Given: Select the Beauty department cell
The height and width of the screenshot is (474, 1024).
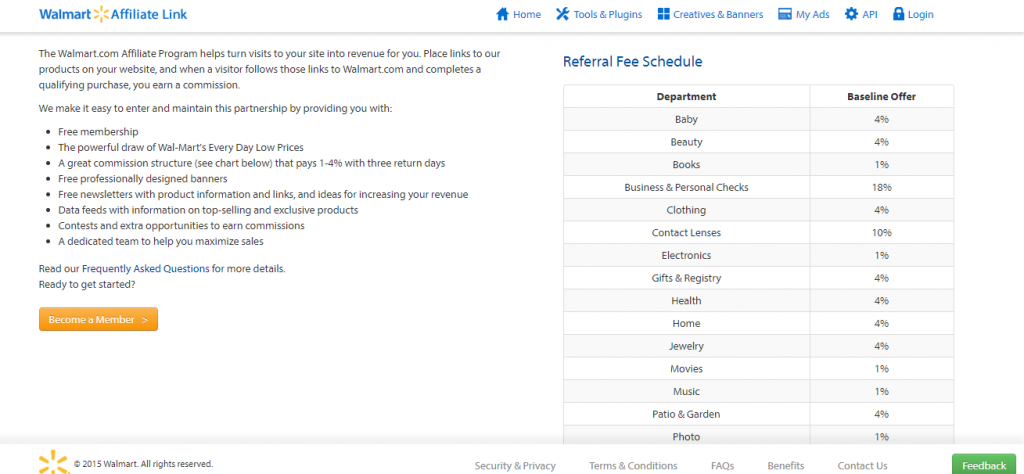Looking at the screenshot, I should pos(686,142).
